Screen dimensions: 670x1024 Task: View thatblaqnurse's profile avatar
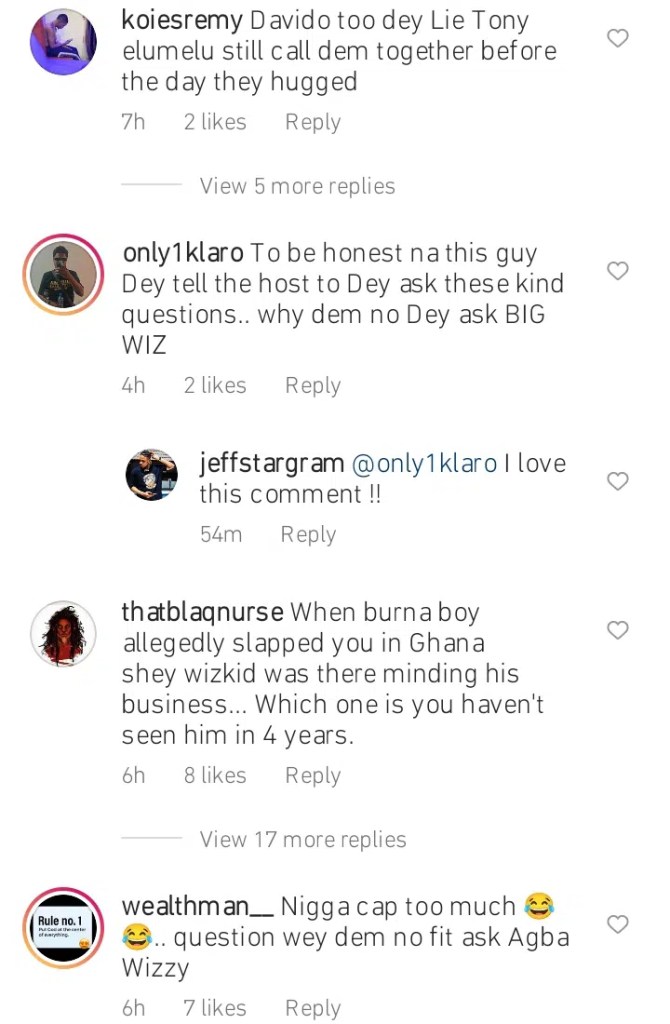[63, 633]
